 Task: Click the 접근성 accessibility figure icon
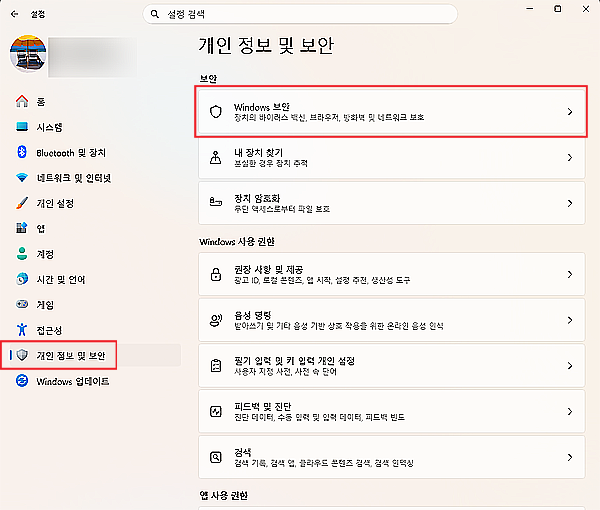tap(22, 329)
